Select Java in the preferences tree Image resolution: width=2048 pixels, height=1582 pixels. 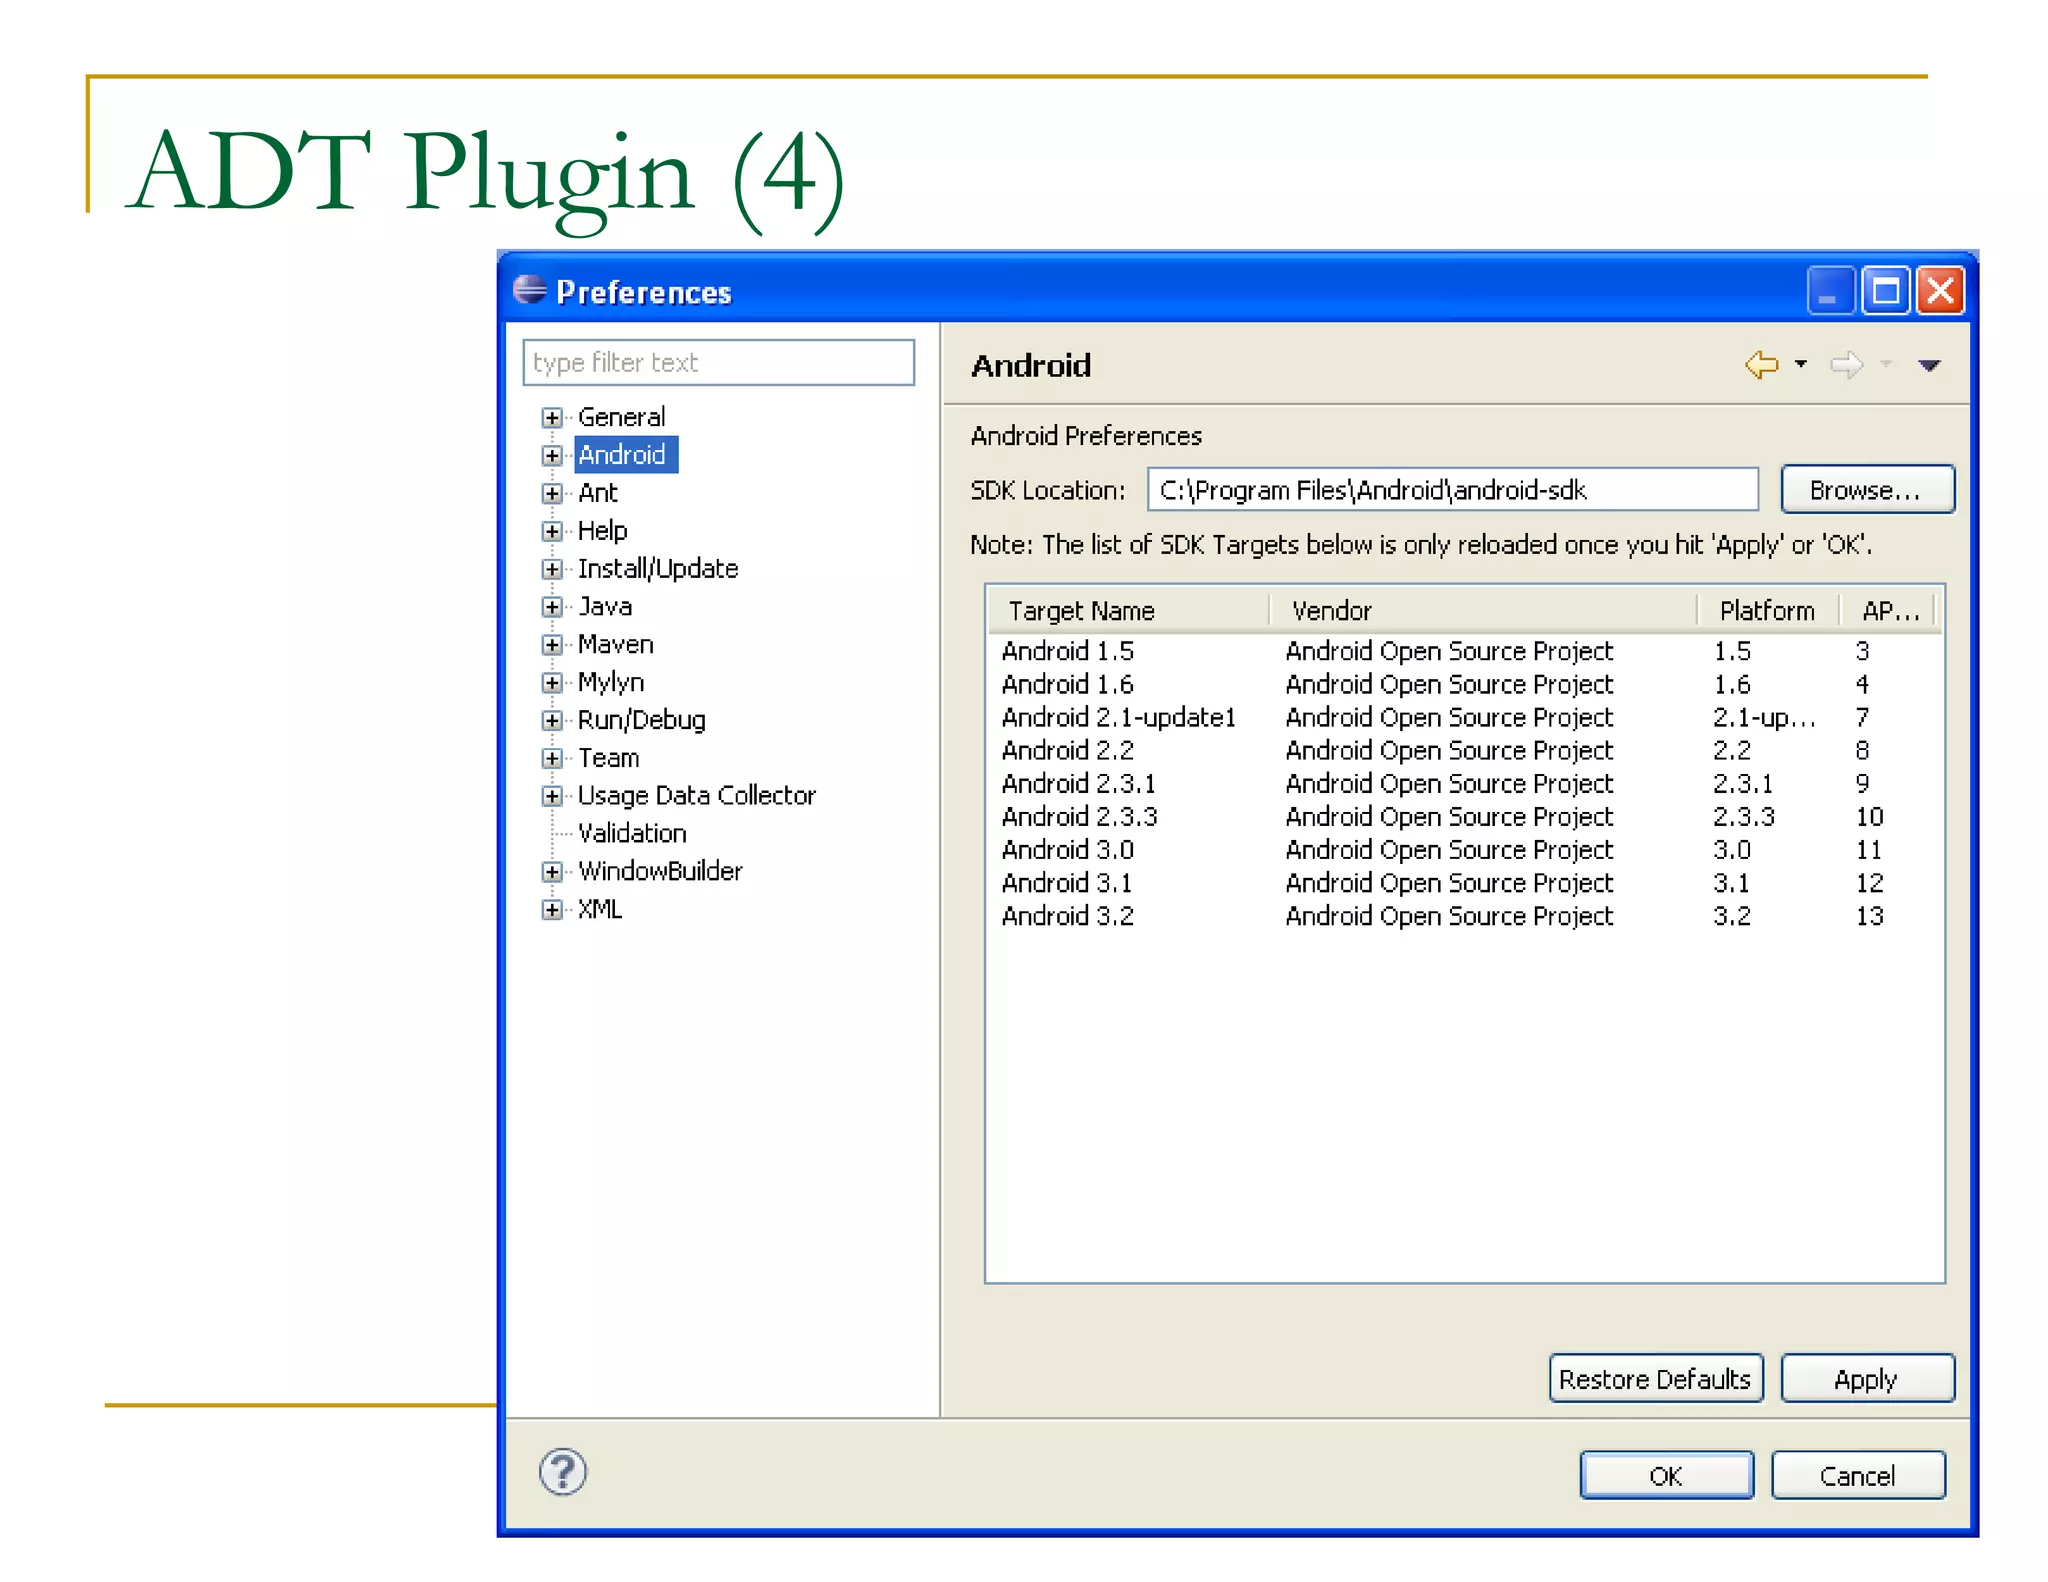coord(605,607)
